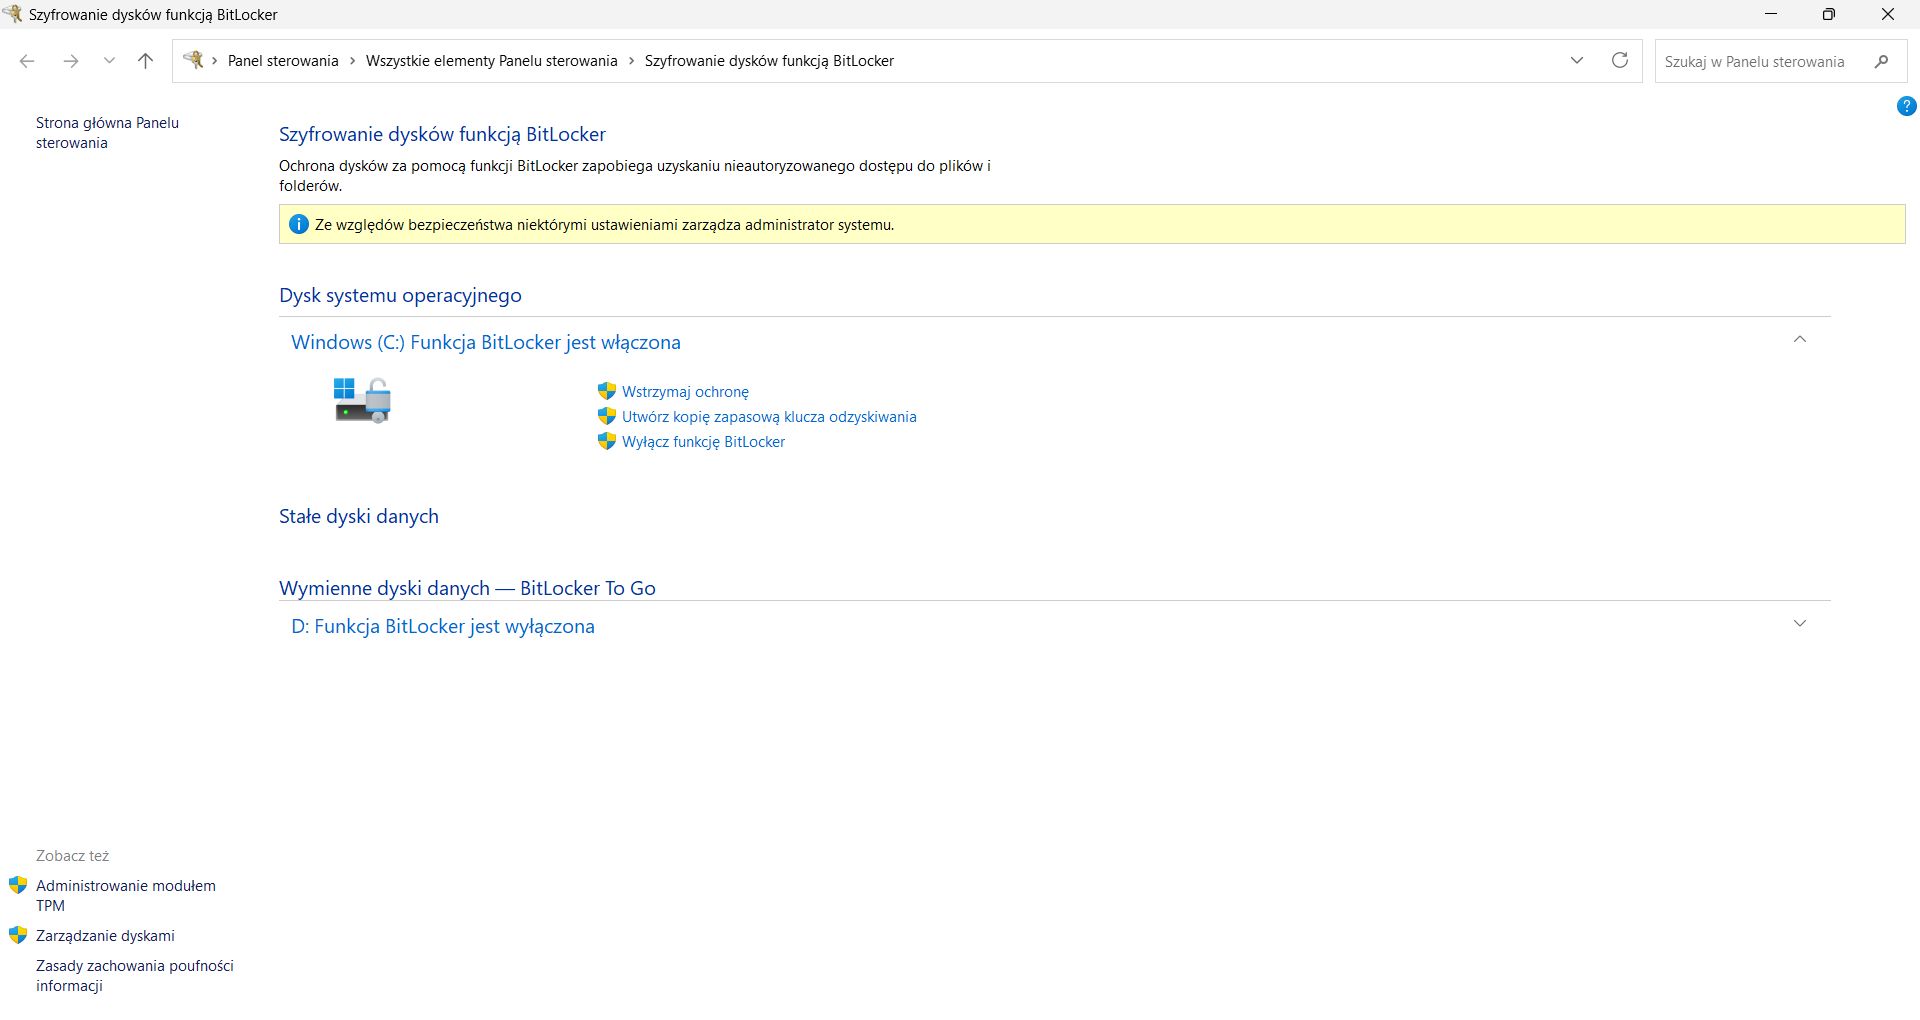Image resolution: width=1920 pixels, height=1020 pixels.
Task: Click the page title Szyfrowanie dysków funkcją BitLocker
Action: 442,134
